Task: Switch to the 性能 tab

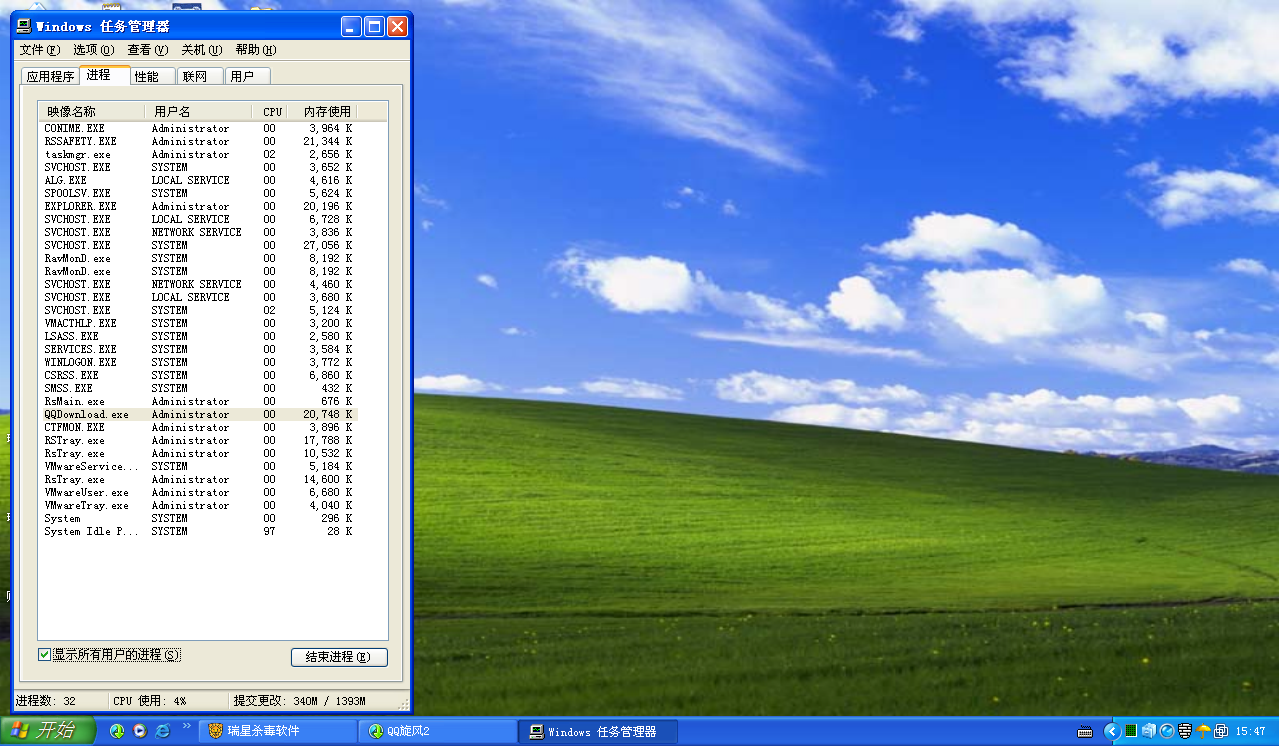Action: pyautogui.click(x=153, y=76)
